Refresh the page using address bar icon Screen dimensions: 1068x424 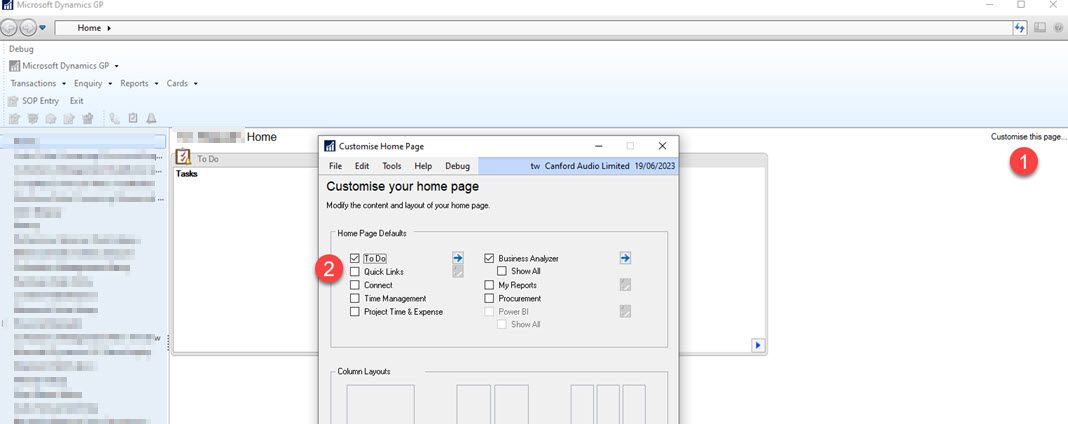pos(1020,28)
